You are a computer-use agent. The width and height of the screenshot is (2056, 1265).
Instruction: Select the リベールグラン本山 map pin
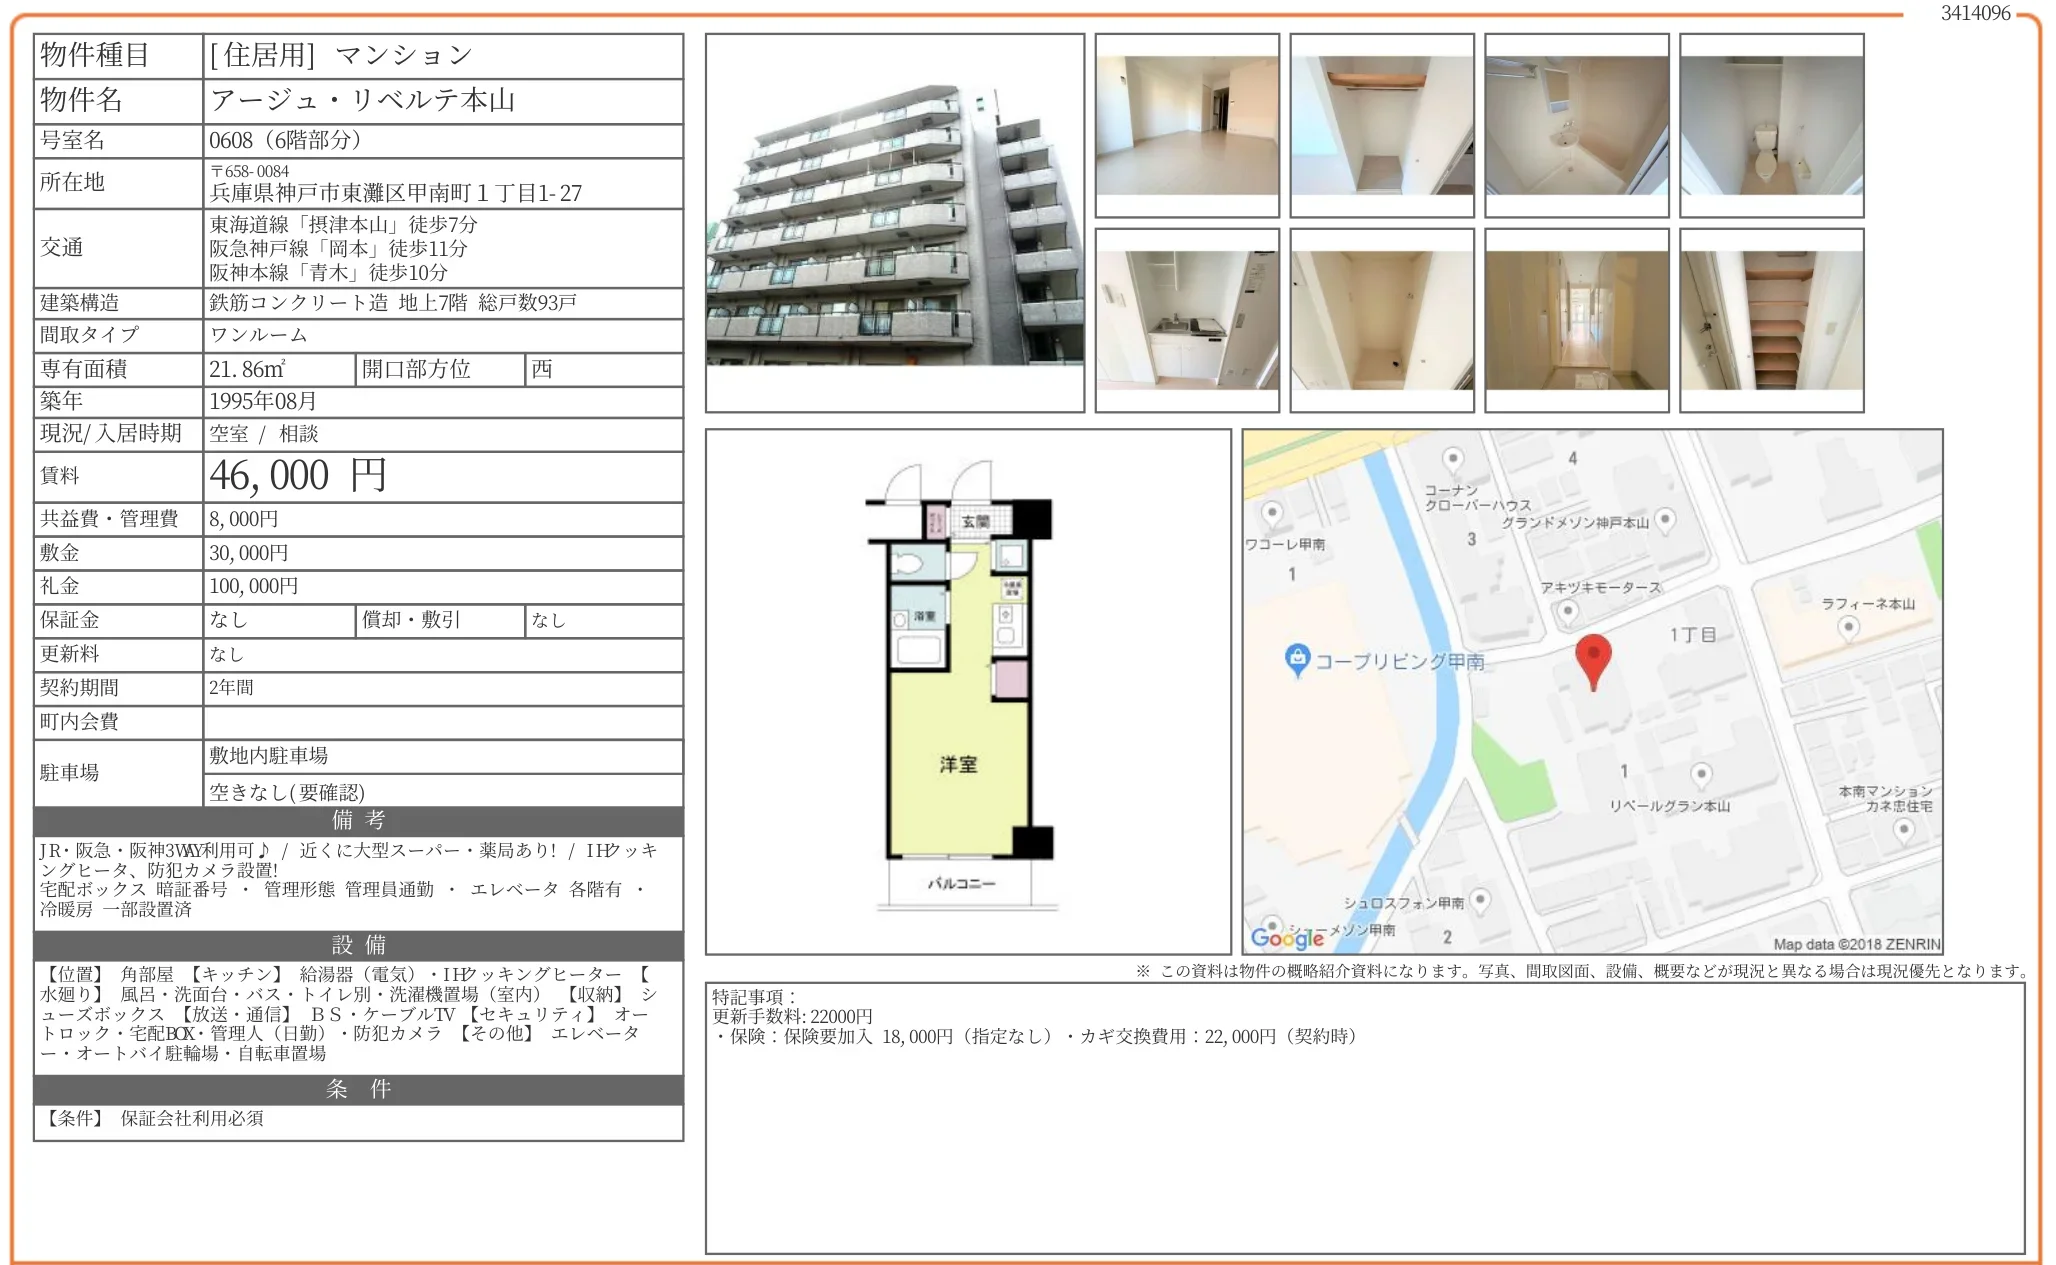tap(1702, 774)
